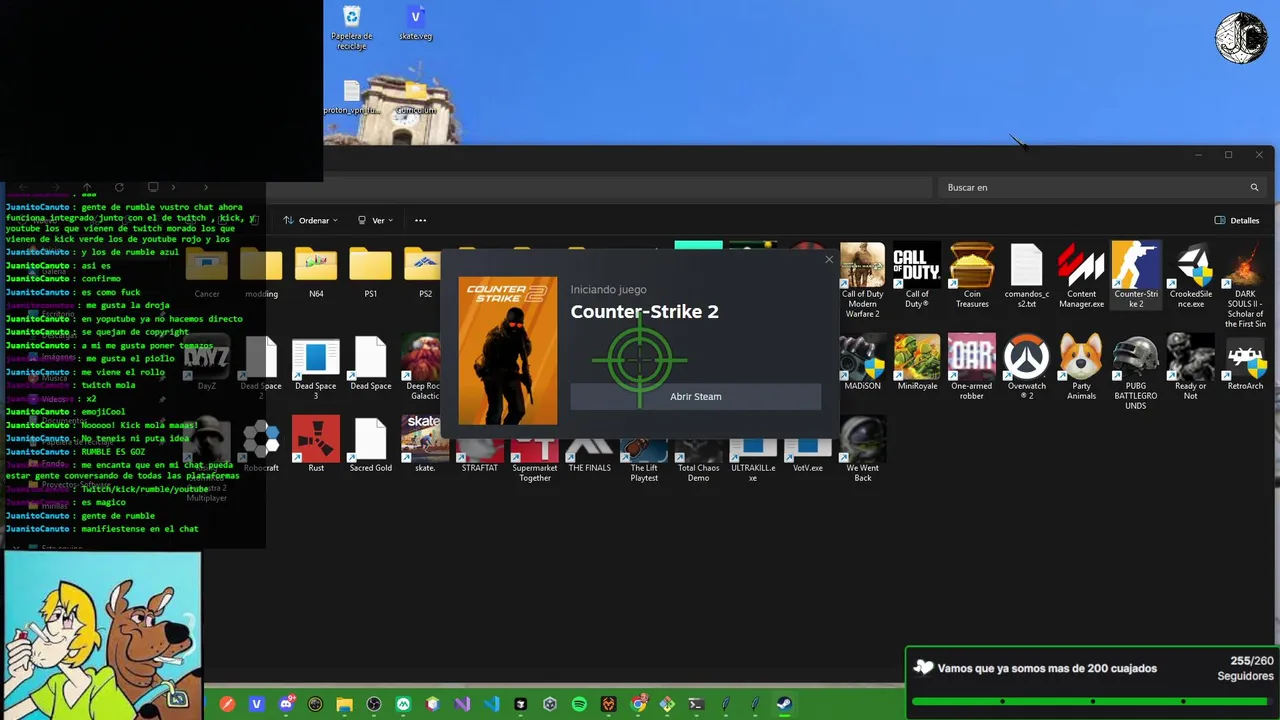The image size is (1280, 720).
Task: Select the comandos_cs2.txt file
Action: click(1027, 276)
